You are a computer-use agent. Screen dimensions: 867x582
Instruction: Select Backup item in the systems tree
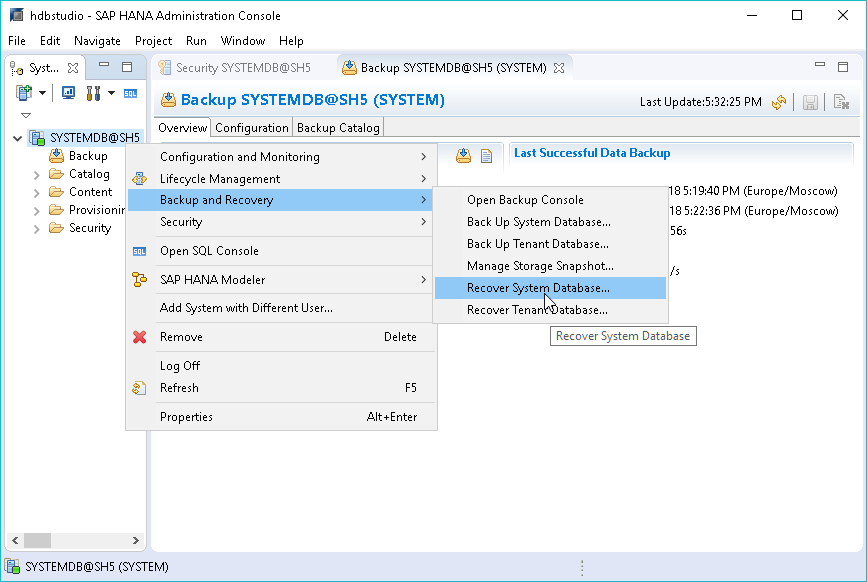point(88,156)
